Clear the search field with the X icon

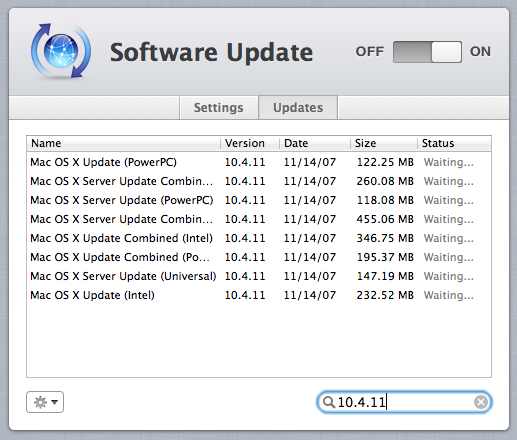tap(481, 402)
